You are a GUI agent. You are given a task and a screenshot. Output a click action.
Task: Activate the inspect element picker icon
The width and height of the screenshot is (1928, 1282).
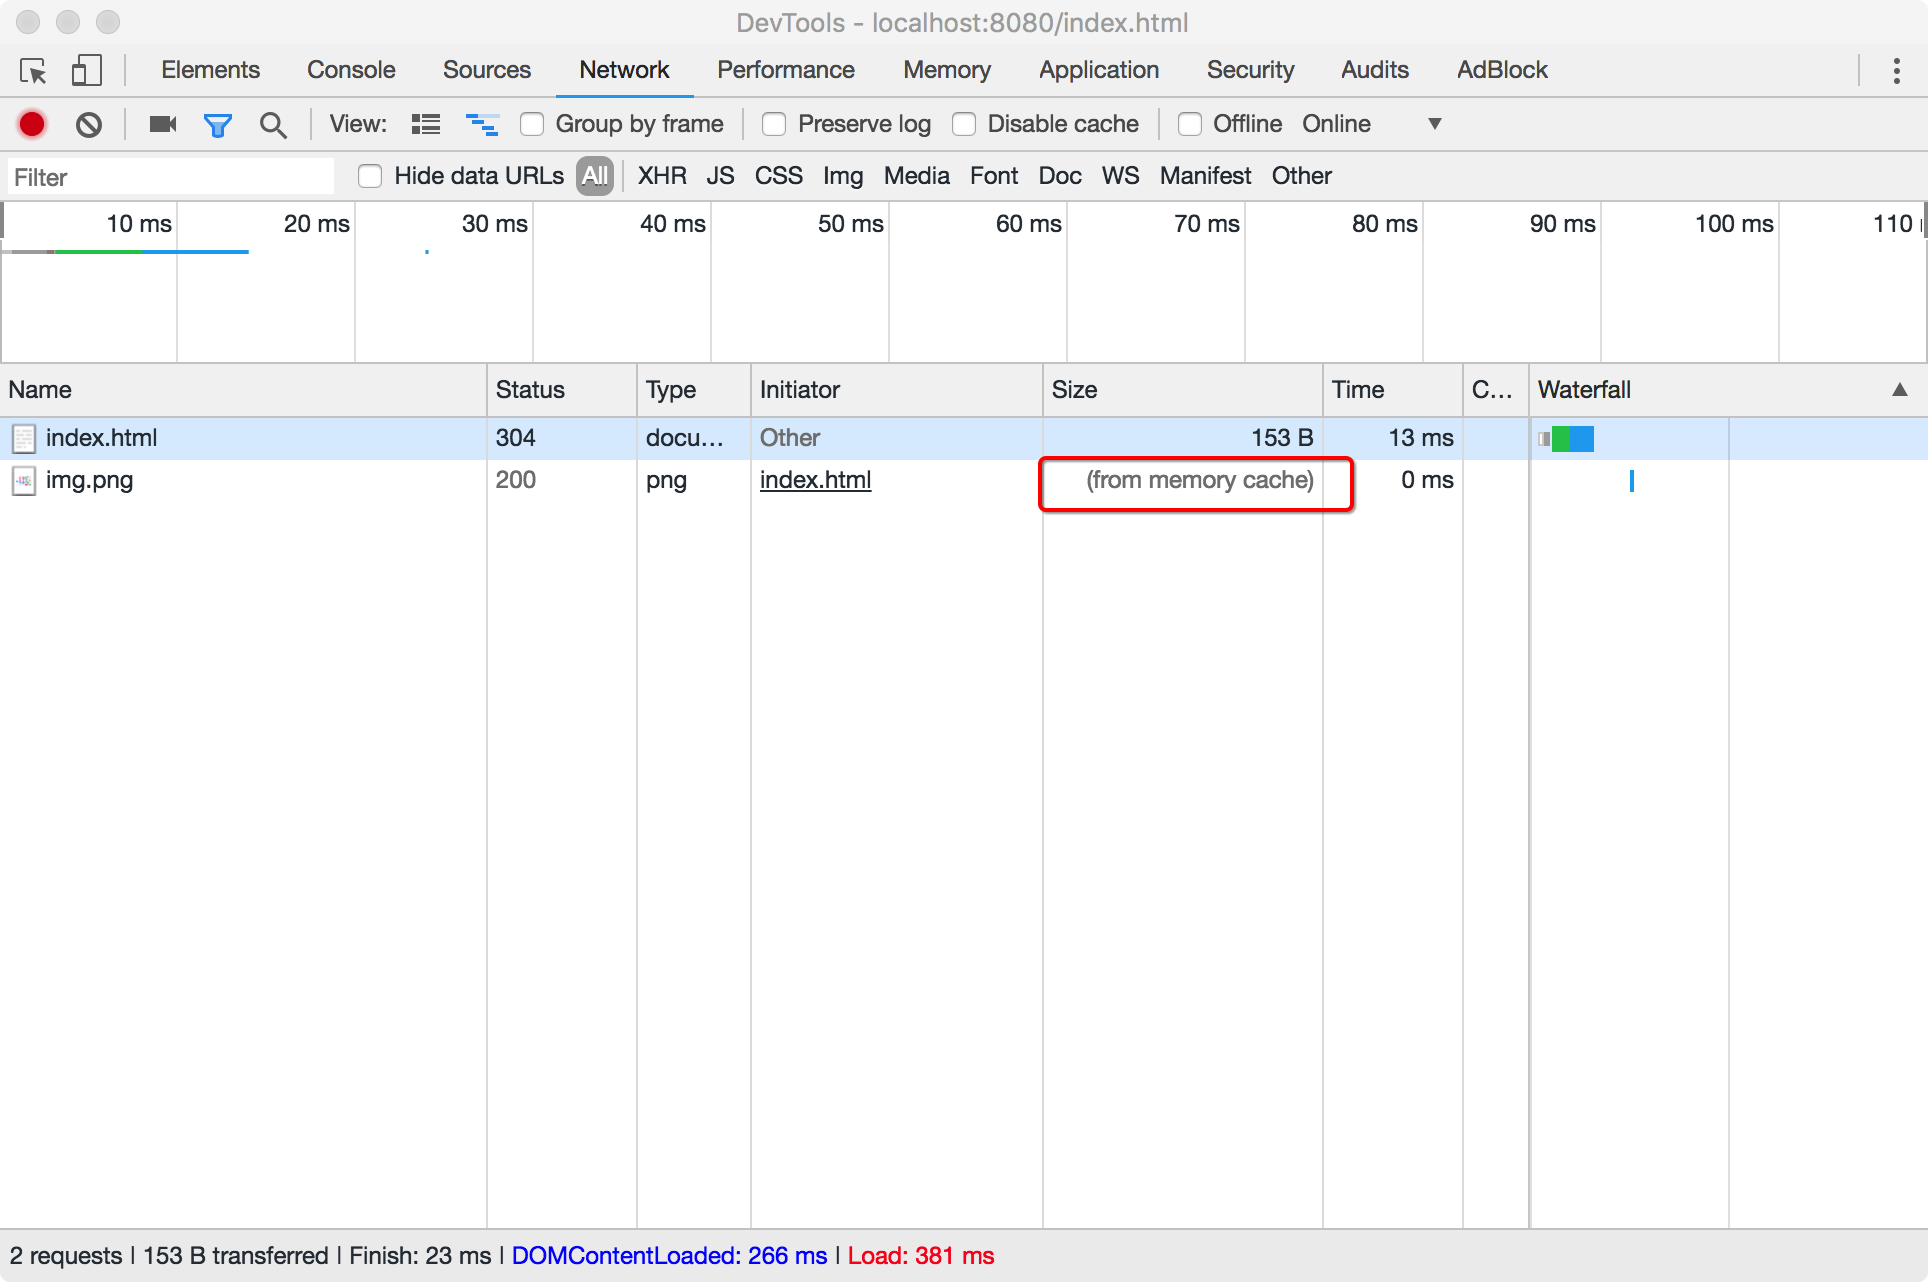pyautogui.click(x=33, y=71)
